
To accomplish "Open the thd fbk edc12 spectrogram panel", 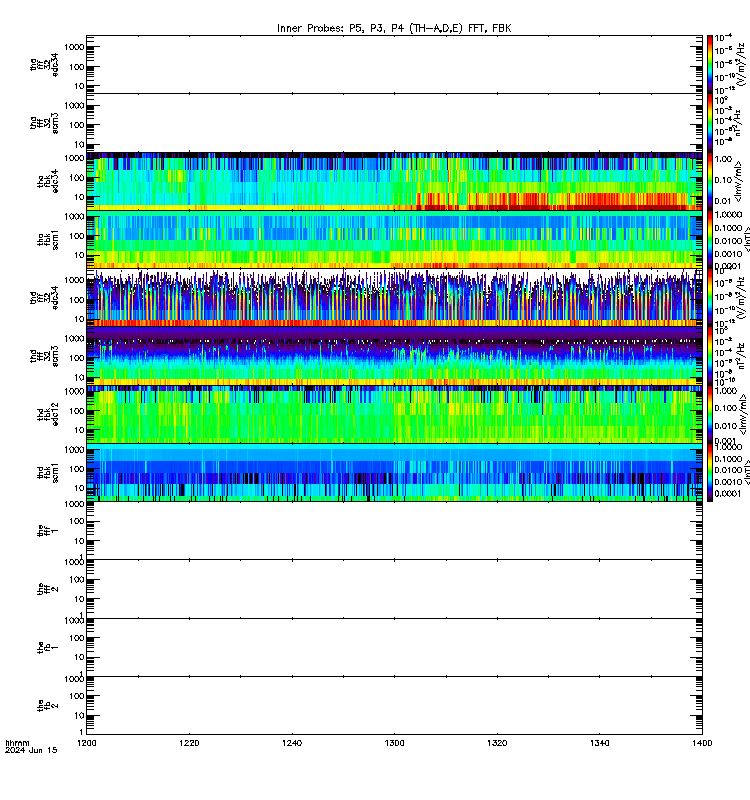I will tap(394, 414).
